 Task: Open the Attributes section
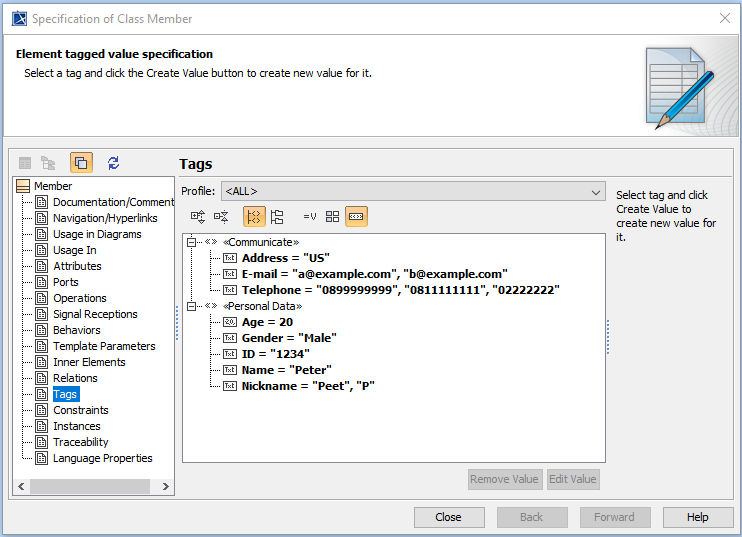click(77, 266)
